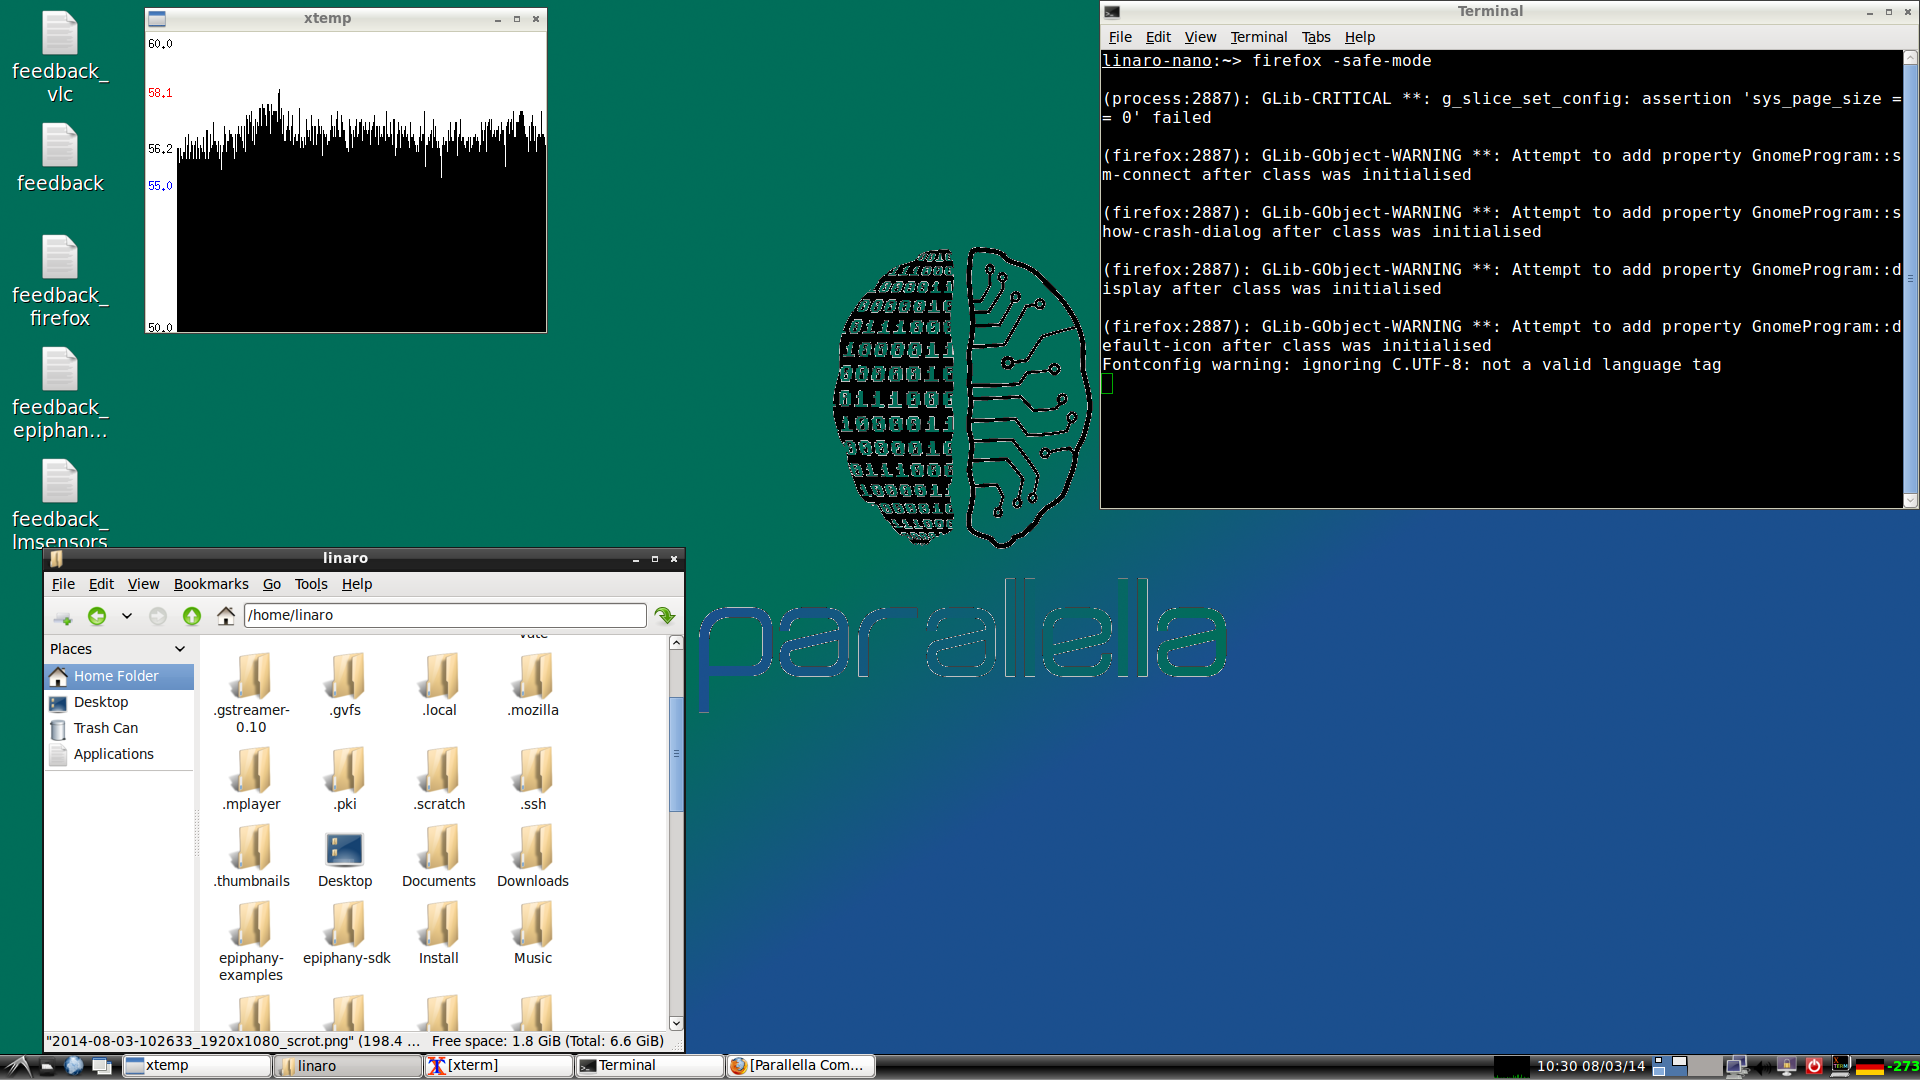Click the up-one-level green arrow icon
The width and height of the screenshot is (1920, 1080).
coord(192,616)
